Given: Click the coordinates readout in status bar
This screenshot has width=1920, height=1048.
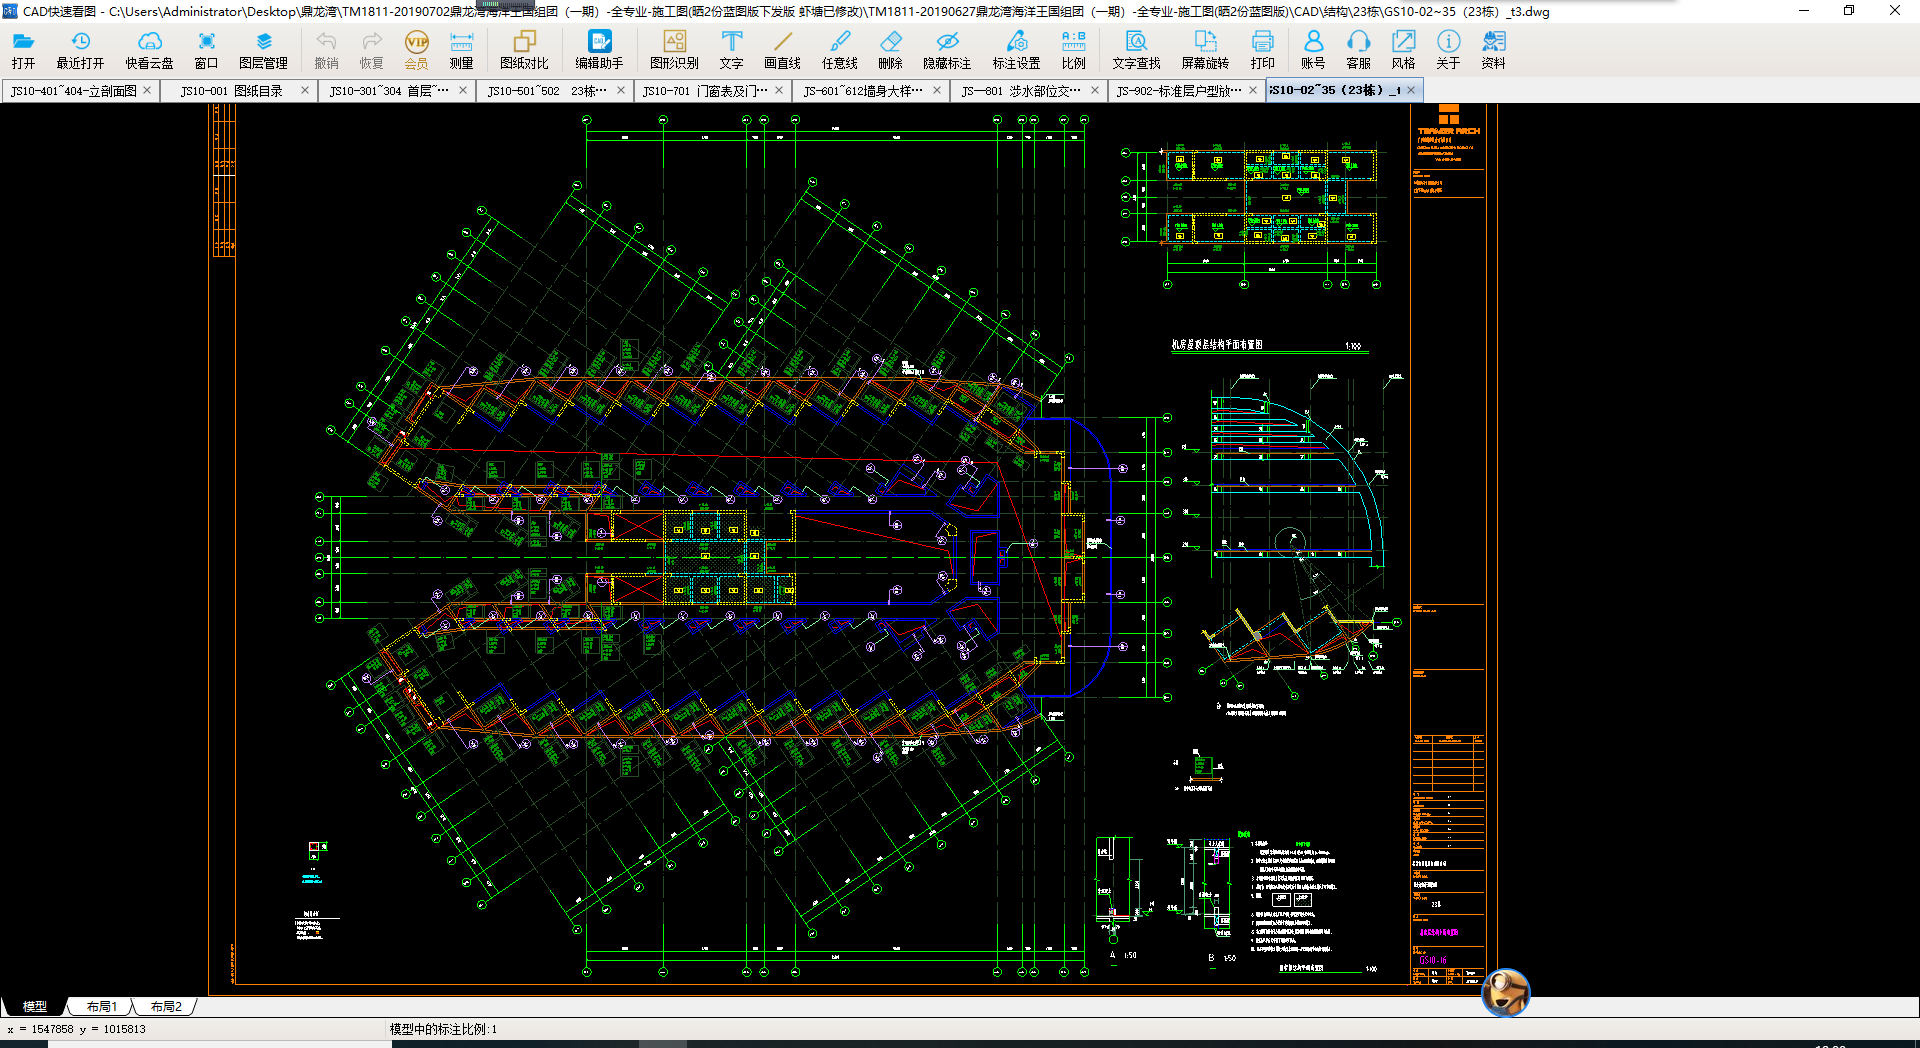Looking at the screenshot, I should [77, 1029].
